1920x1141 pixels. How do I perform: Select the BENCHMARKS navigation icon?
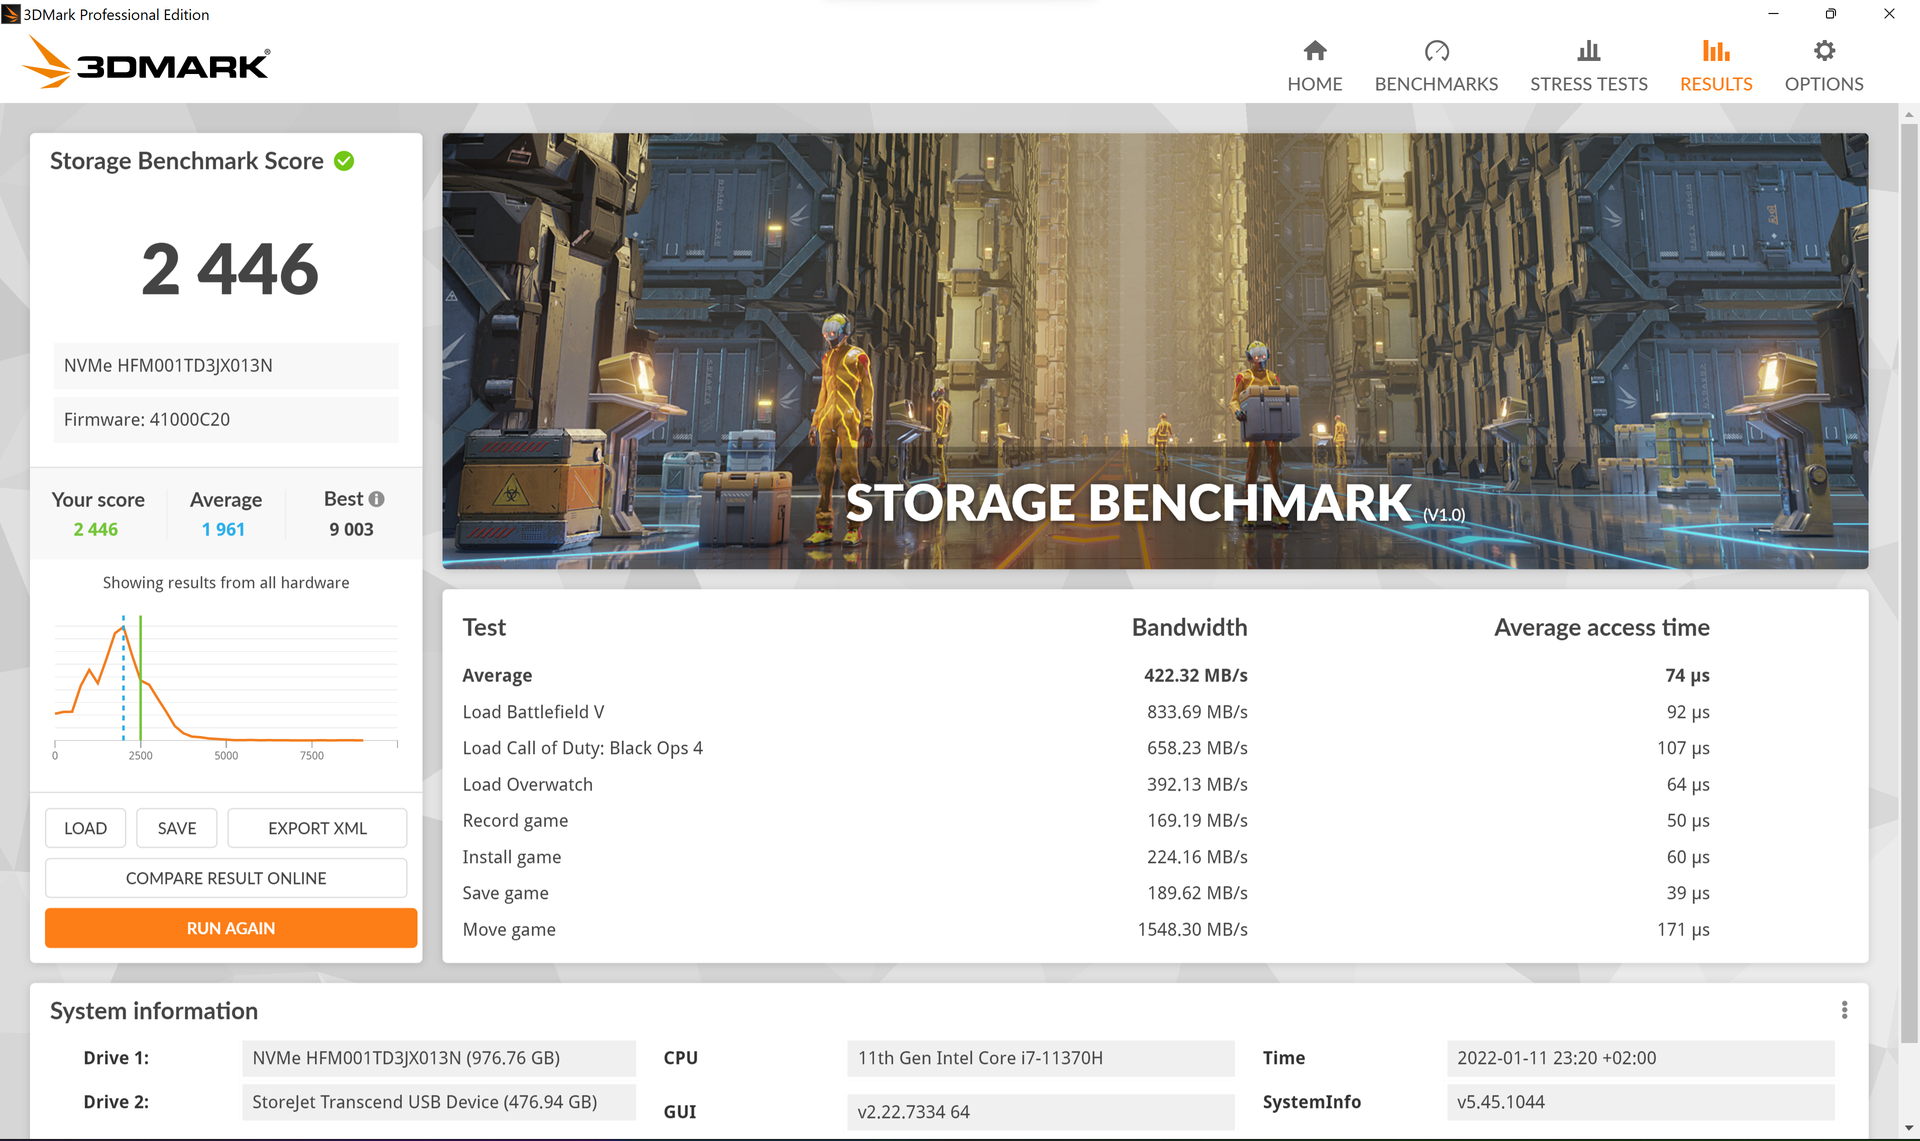(1435, 52)
